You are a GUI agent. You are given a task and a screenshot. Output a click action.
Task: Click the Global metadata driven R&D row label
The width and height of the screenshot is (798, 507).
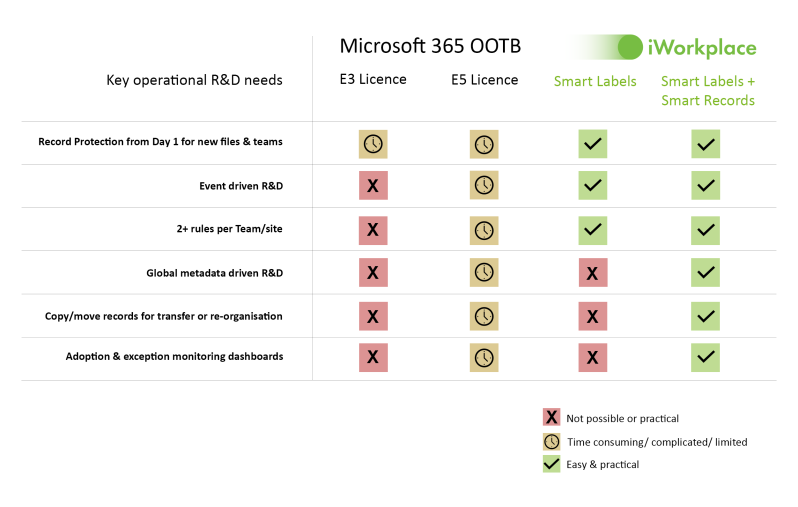click(215, 273)
